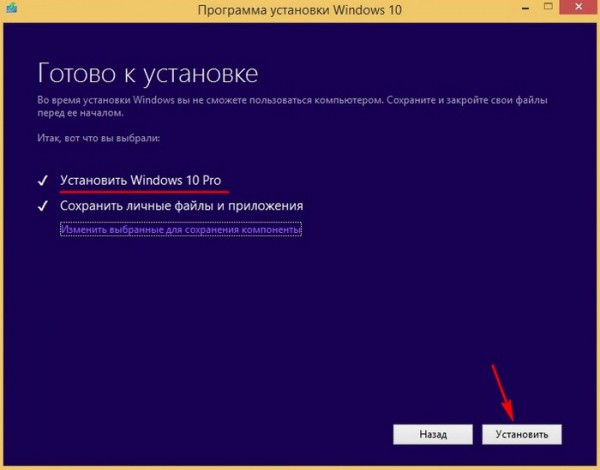Maximize the Windows 10 setup window

548,7
